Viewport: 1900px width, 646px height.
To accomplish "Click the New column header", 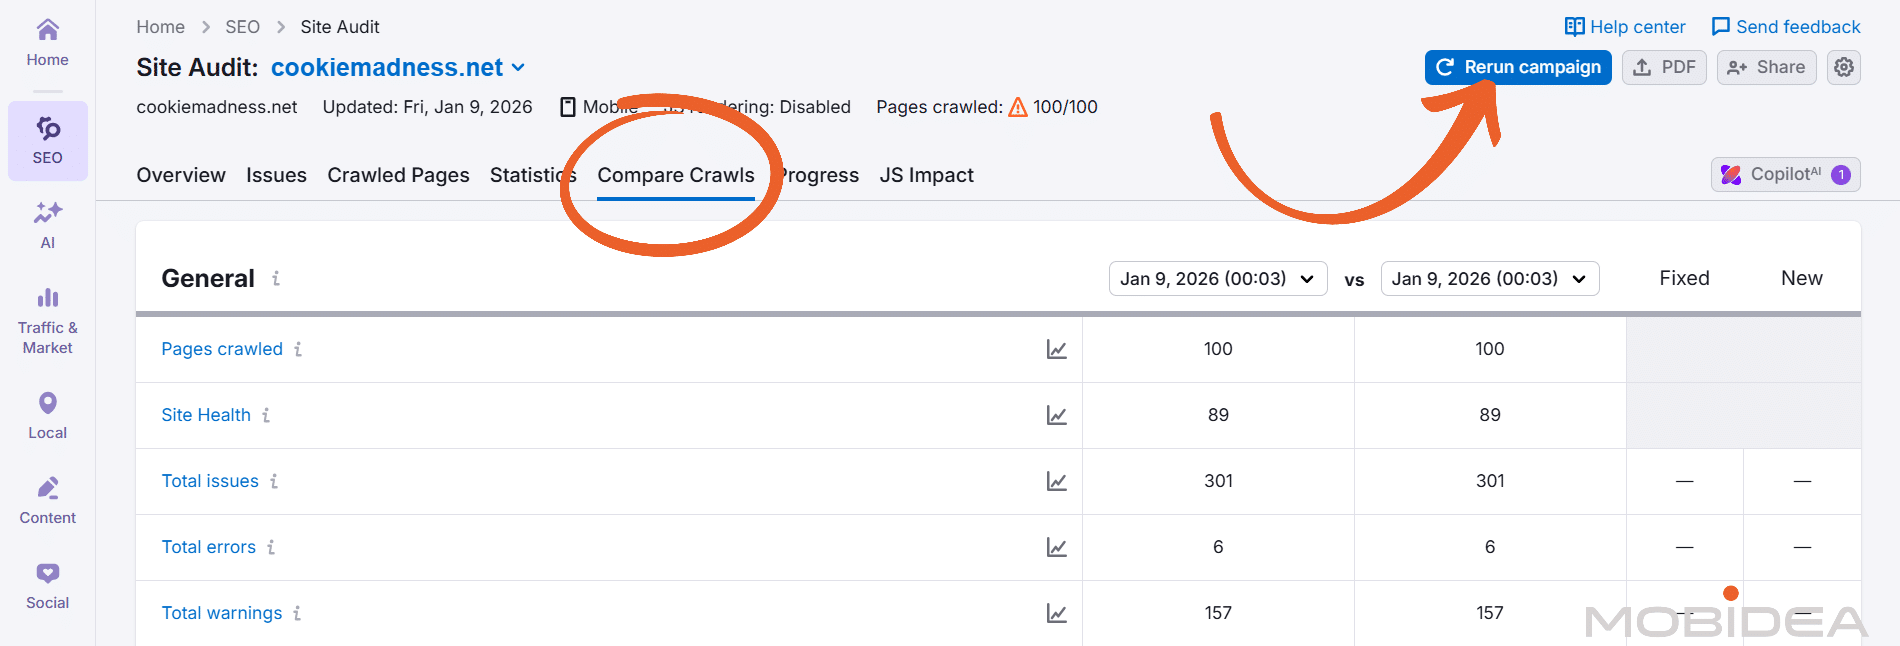I will 1801,278.
